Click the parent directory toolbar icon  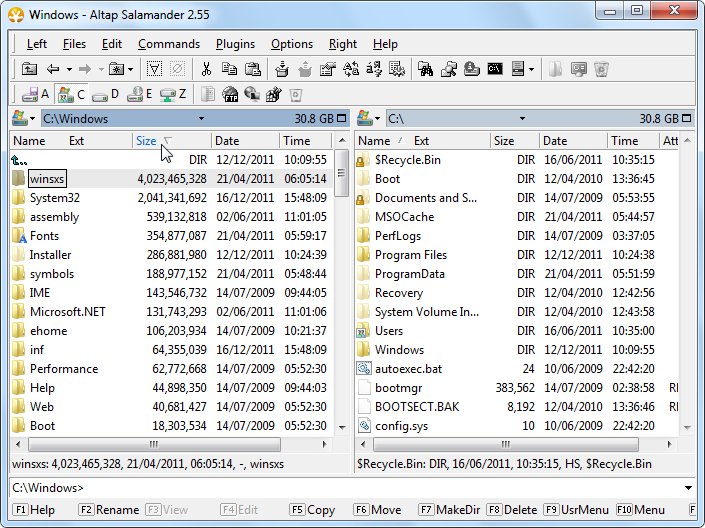(x=29, y=69)
